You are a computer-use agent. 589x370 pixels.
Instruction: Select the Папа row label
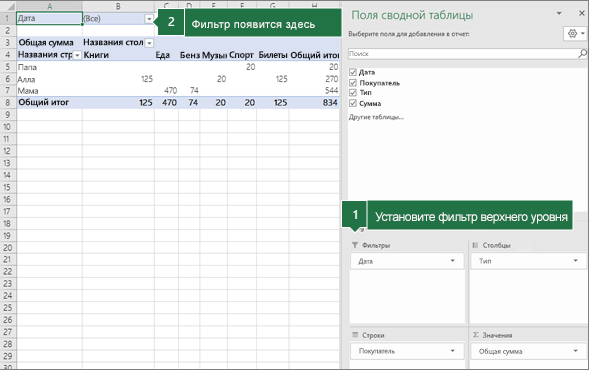49,67
